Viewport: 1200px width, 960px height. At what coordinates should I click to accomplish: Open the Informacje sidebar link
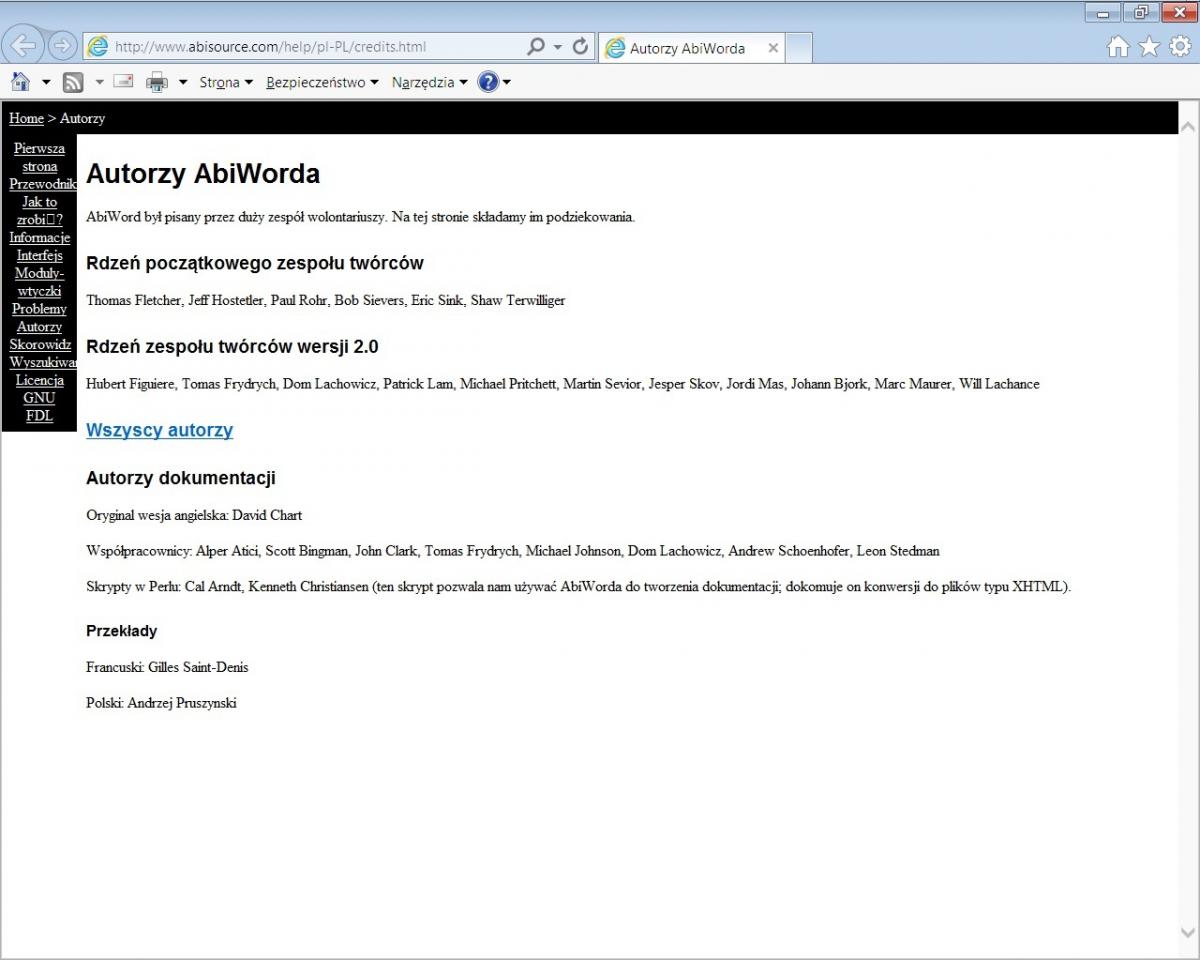pos(40,238)
